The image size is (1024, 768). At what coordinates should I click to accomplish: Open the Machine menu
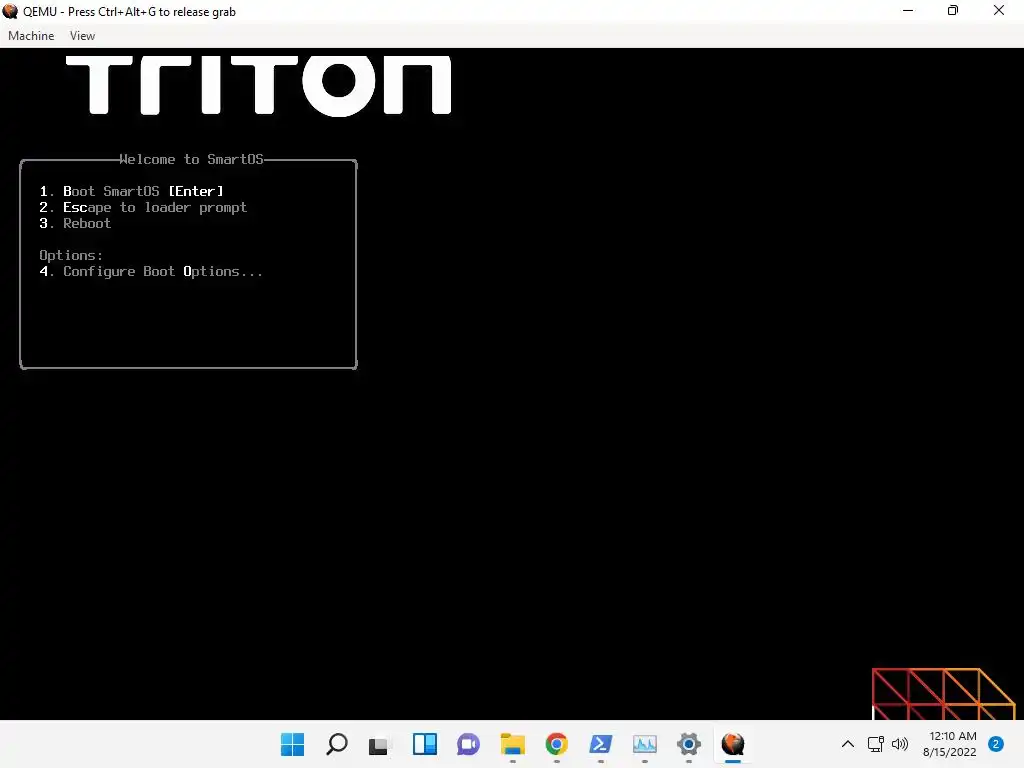(31, 36)
